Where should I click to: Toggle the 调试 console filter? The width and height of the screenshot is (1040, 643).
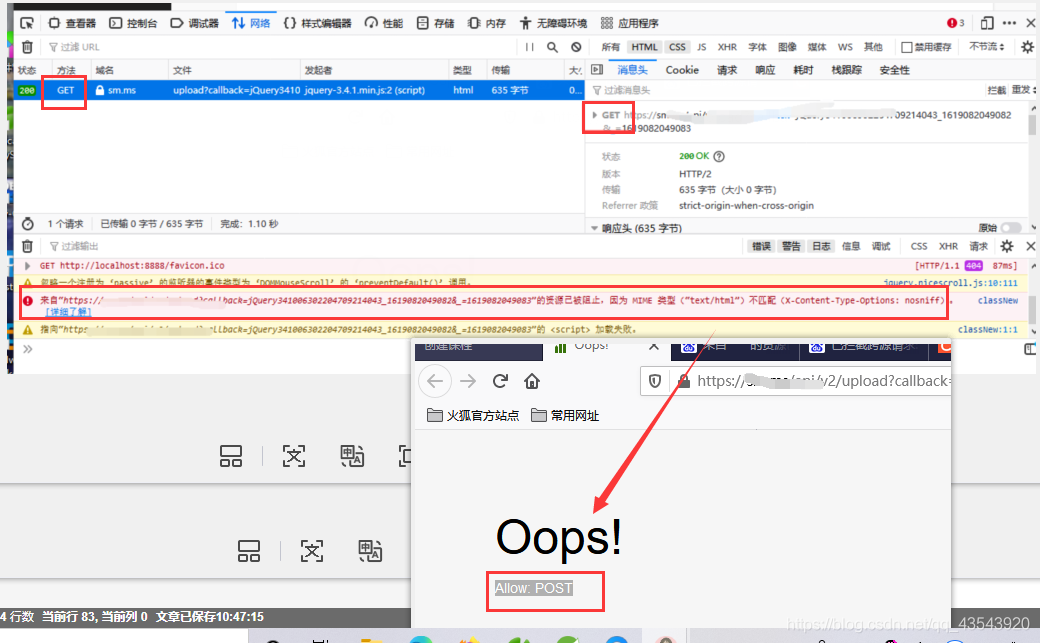[x=881, y=246]
